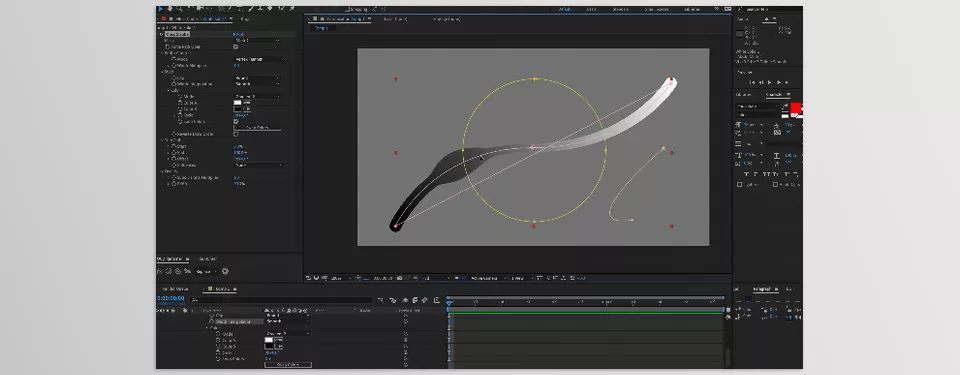Image resolution: width=960 pixels, height=375 pixels.
Task: Open Round dropdown in Effect Controls
Action: tap(257, 78)
